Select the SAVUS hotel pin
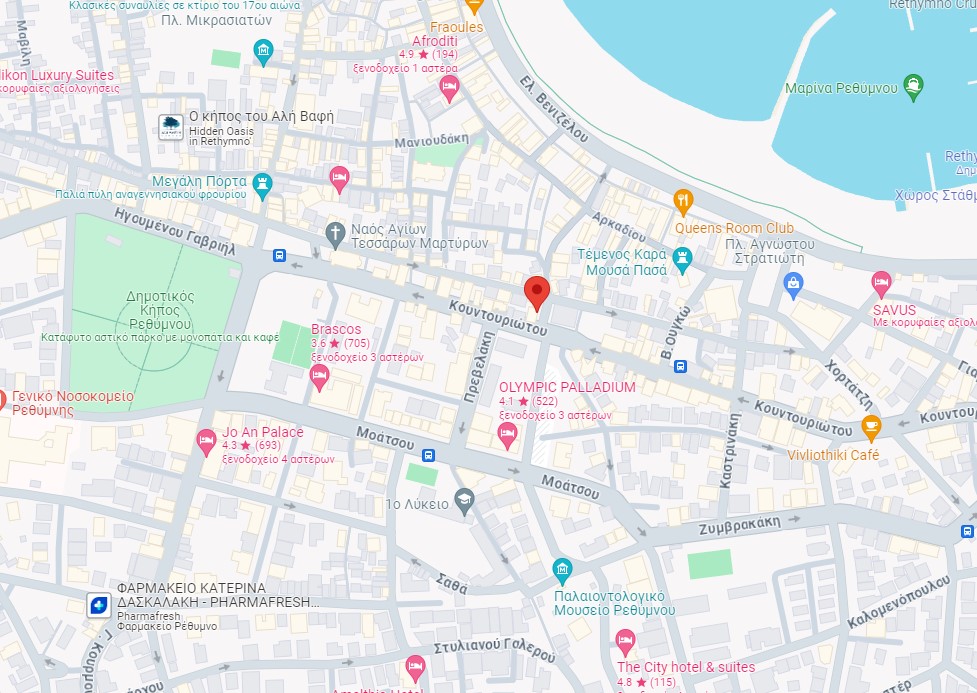 click(880, 284)
